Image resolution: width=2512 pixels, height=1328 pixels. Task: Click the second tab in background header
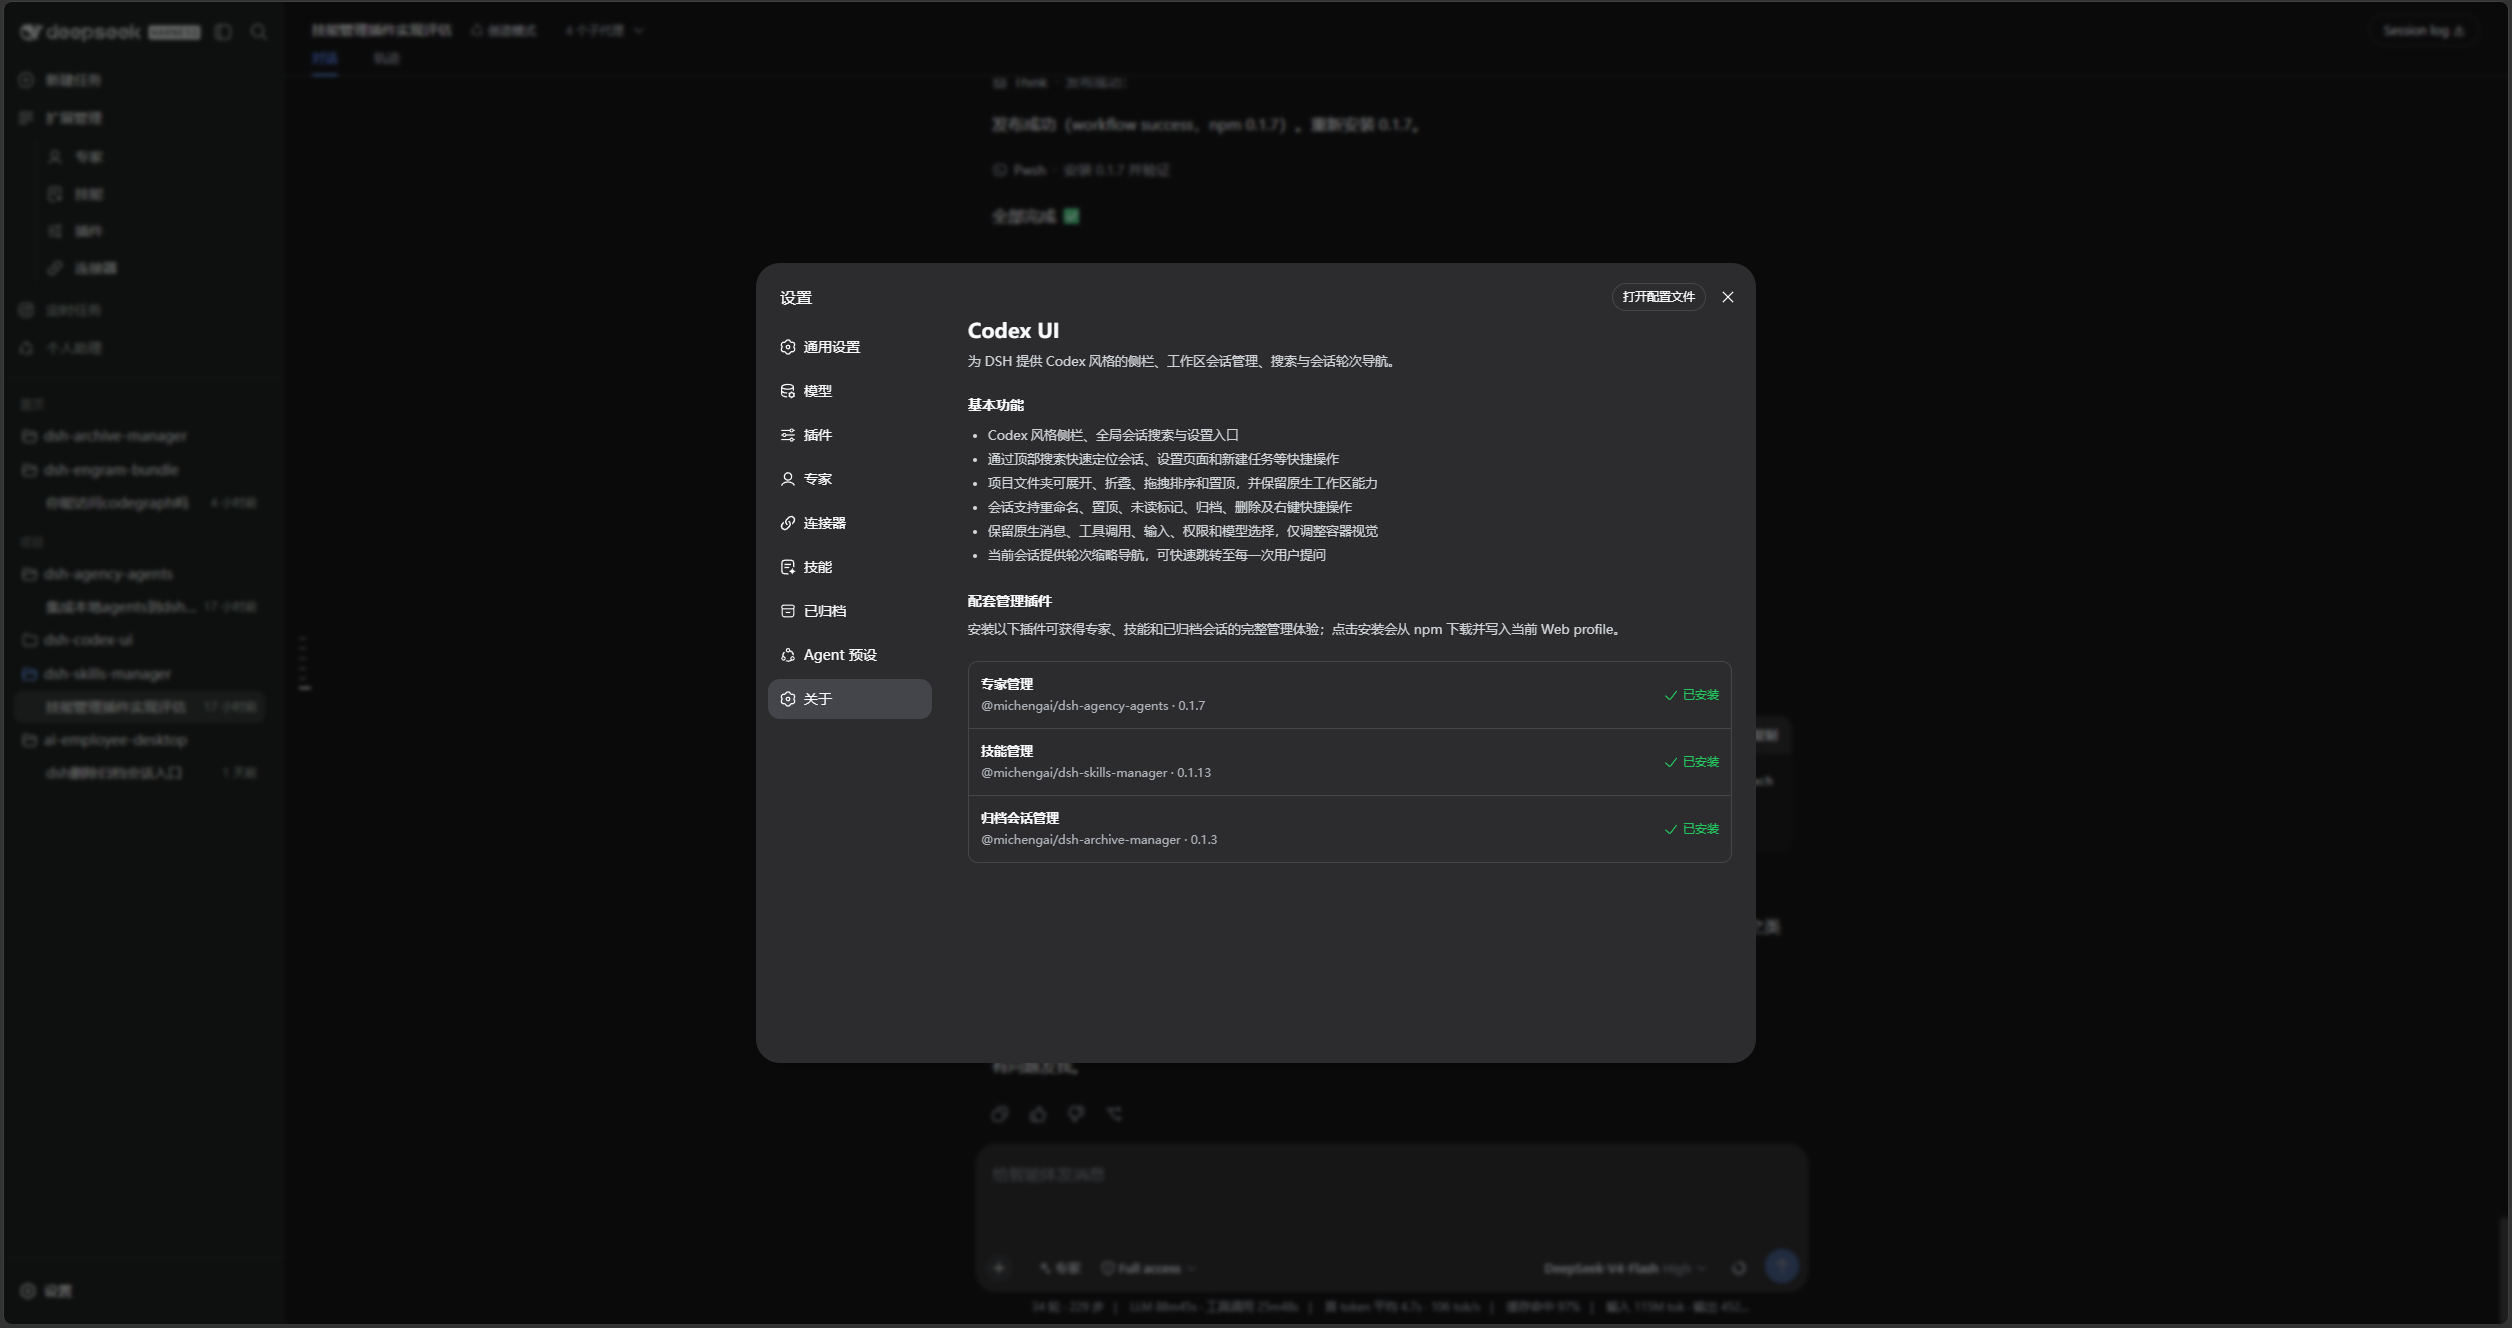pos(386,59)
